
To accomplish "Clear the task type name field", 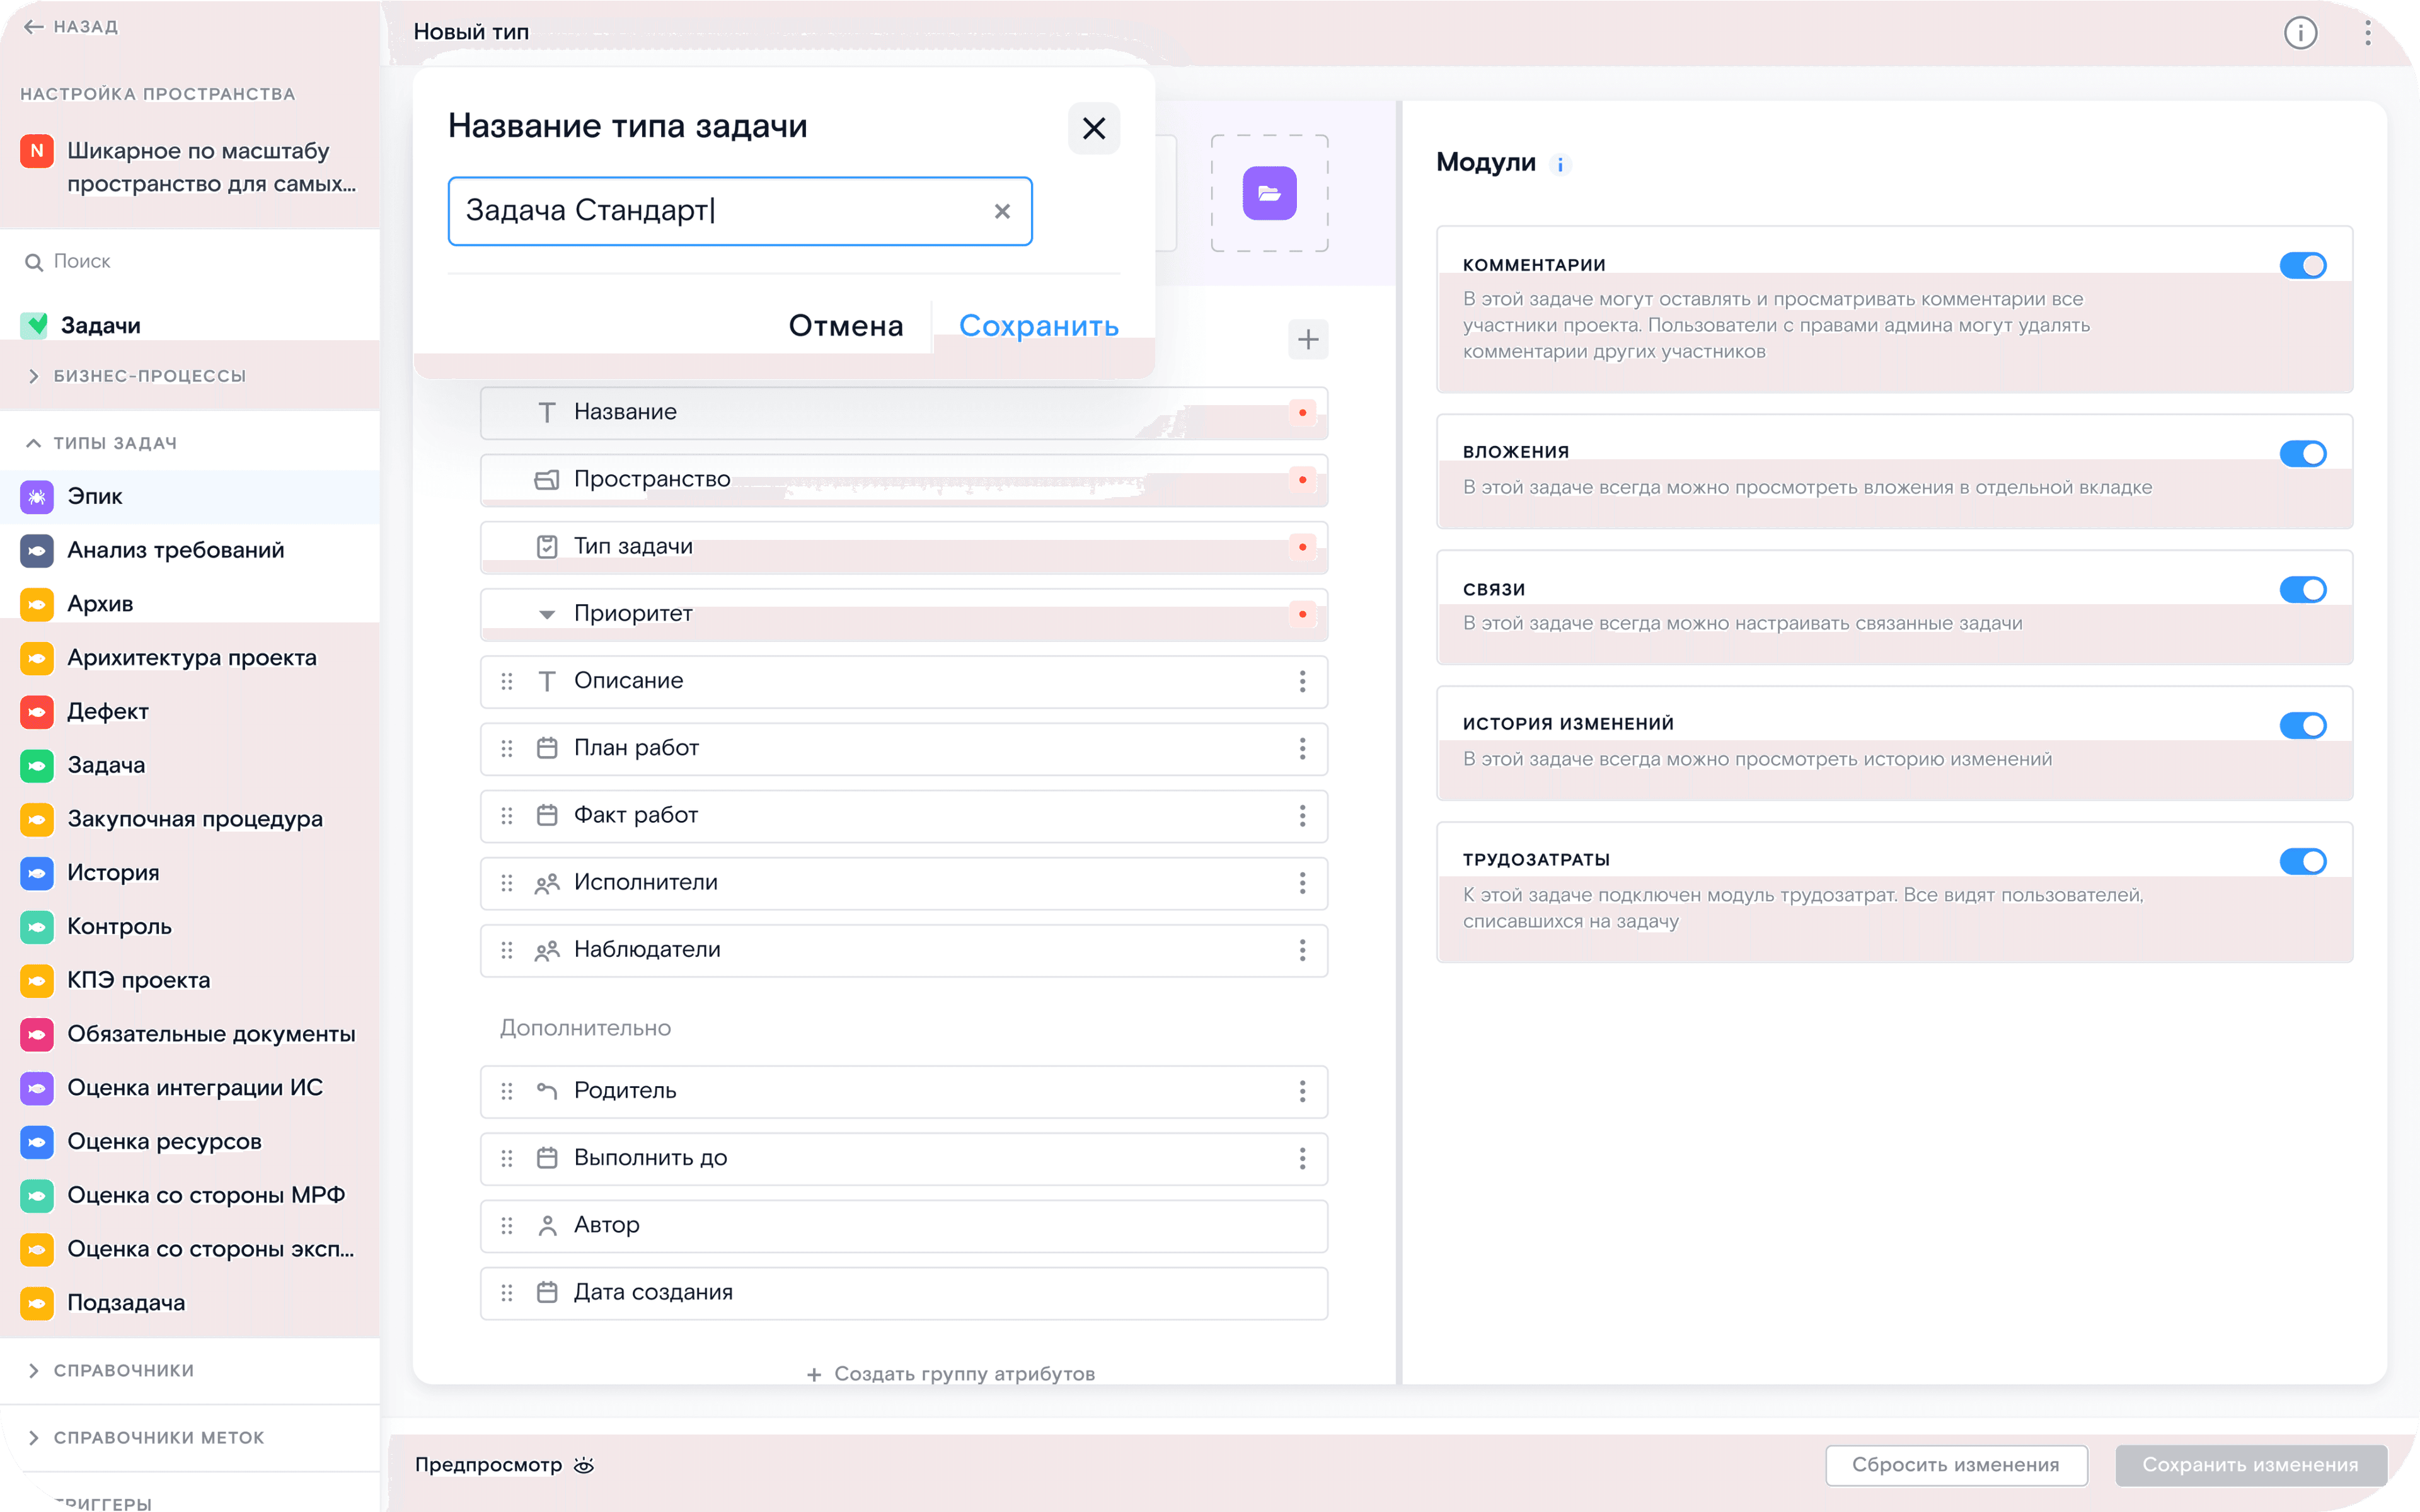I will click(1002, 211).
